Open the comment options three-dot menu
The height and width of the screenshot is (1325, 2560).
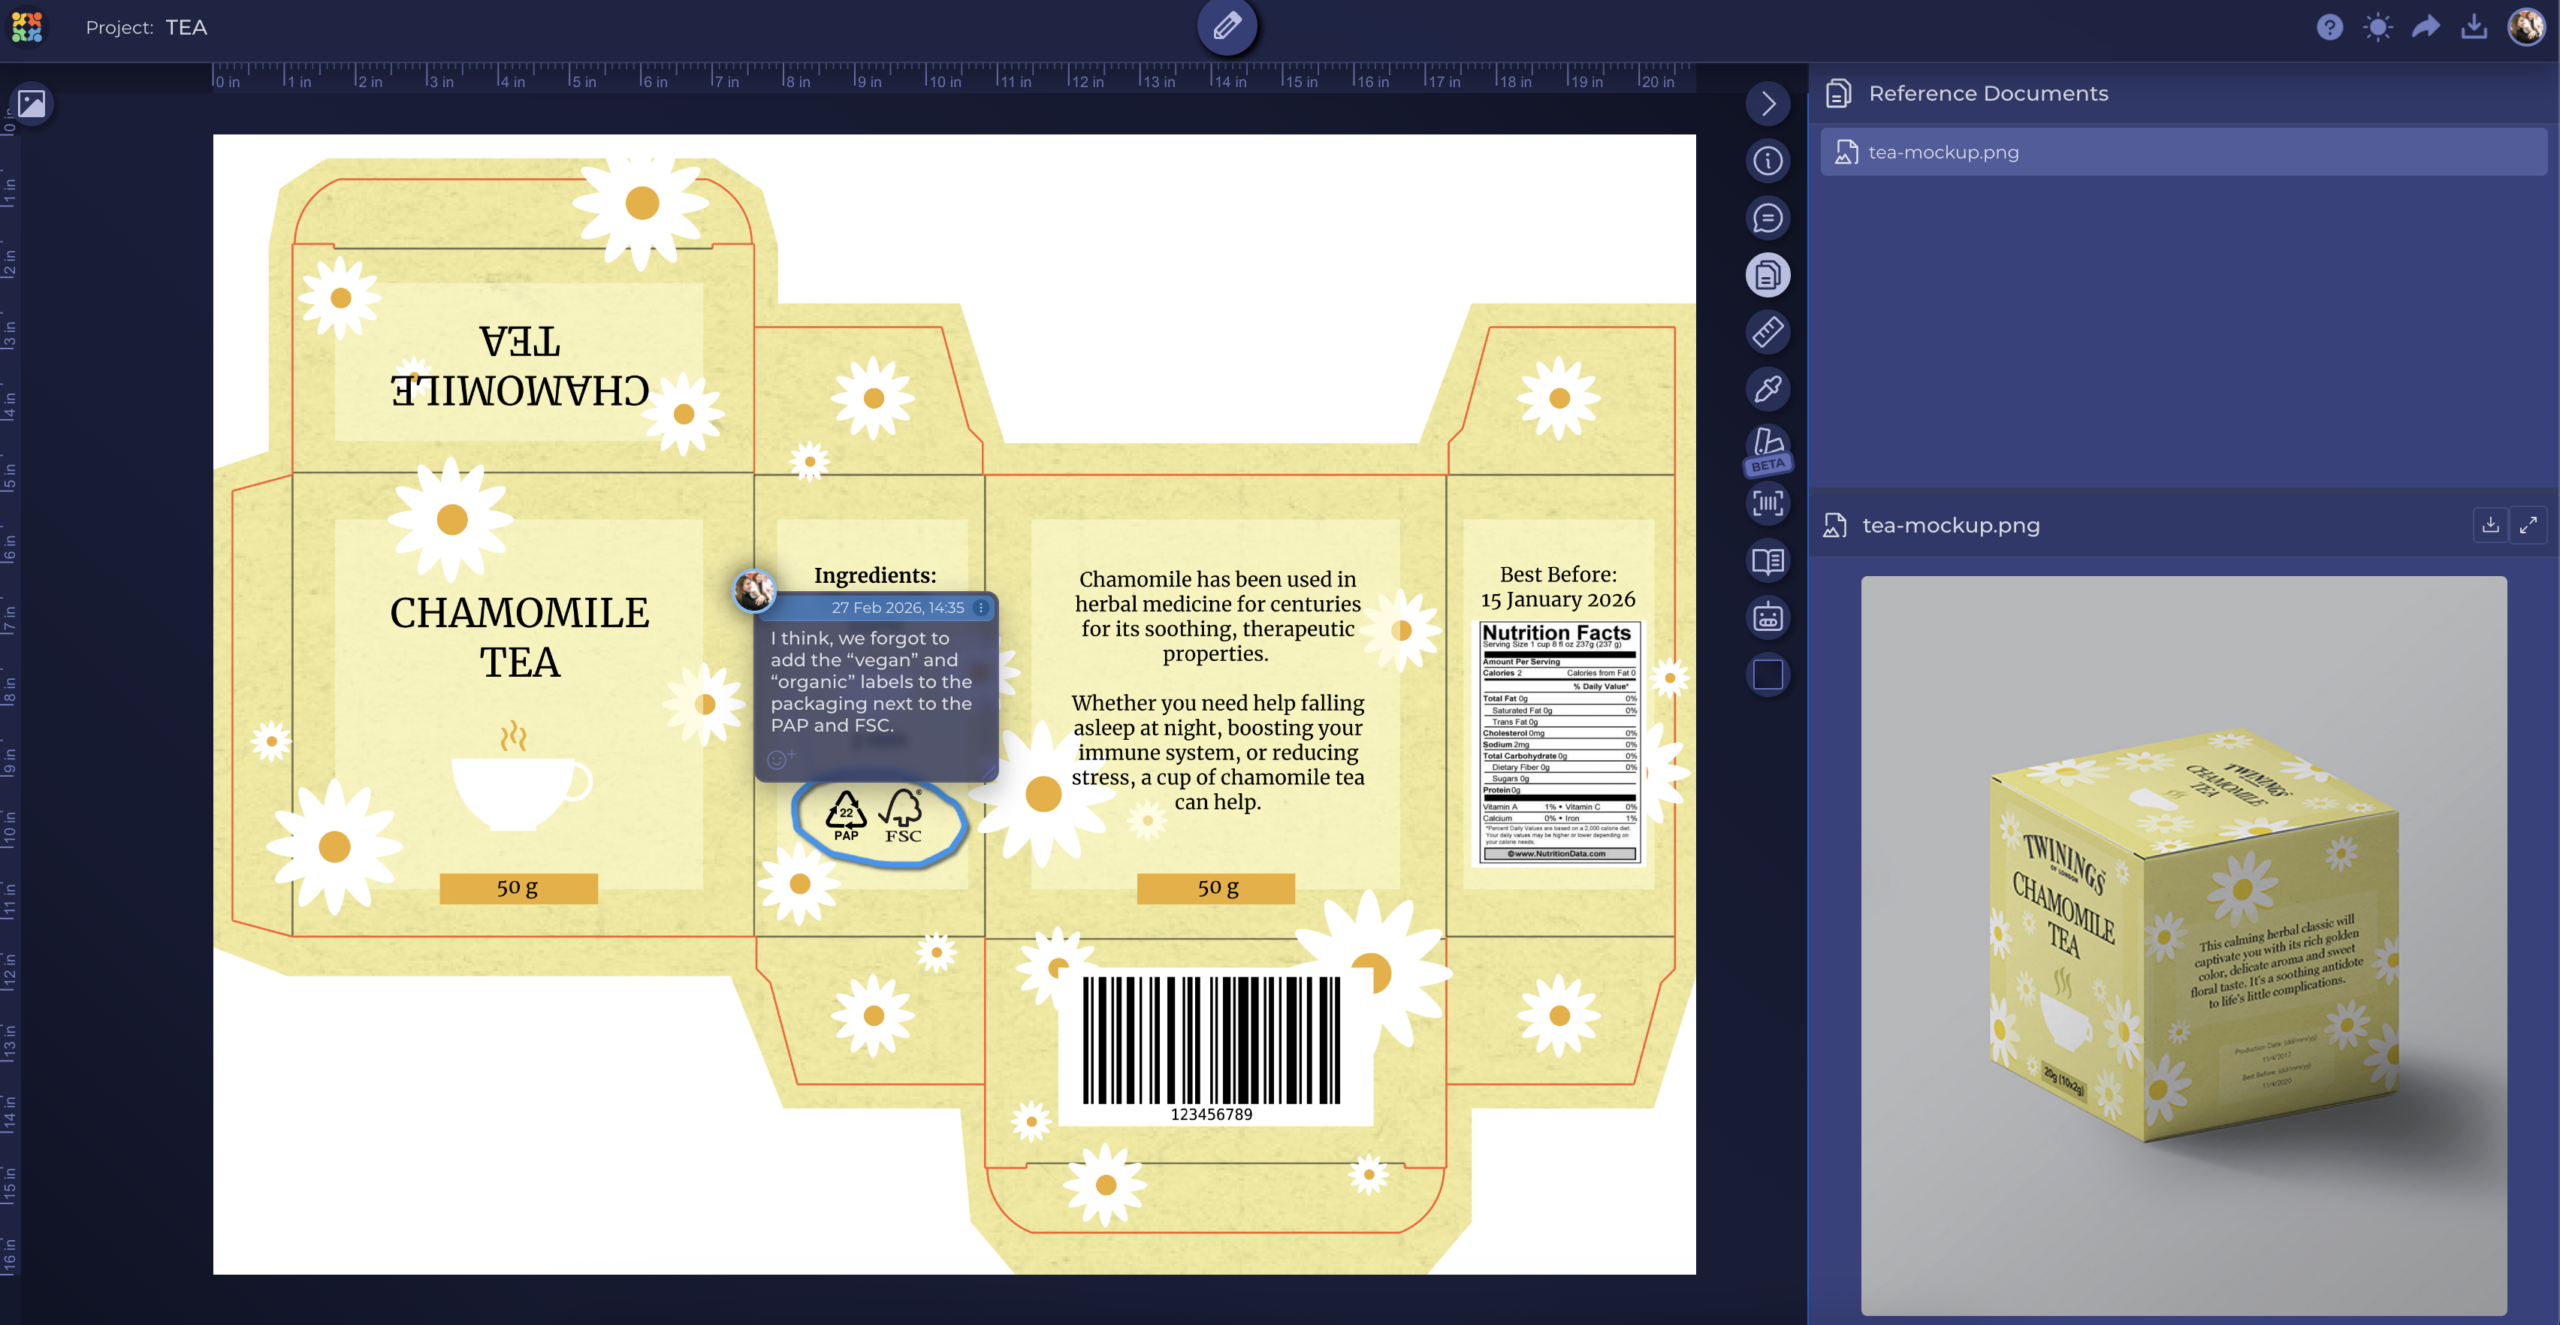click(981, 608)
